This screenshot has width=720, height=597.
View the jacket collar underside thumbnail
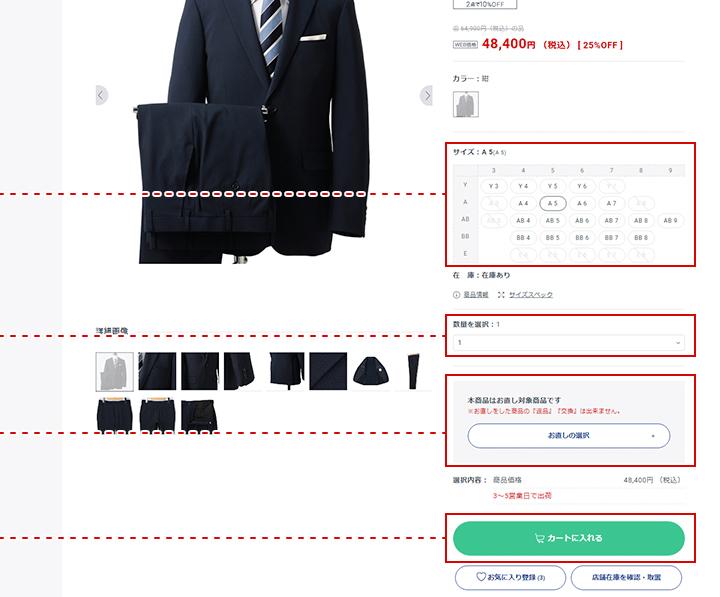[371, 372]
